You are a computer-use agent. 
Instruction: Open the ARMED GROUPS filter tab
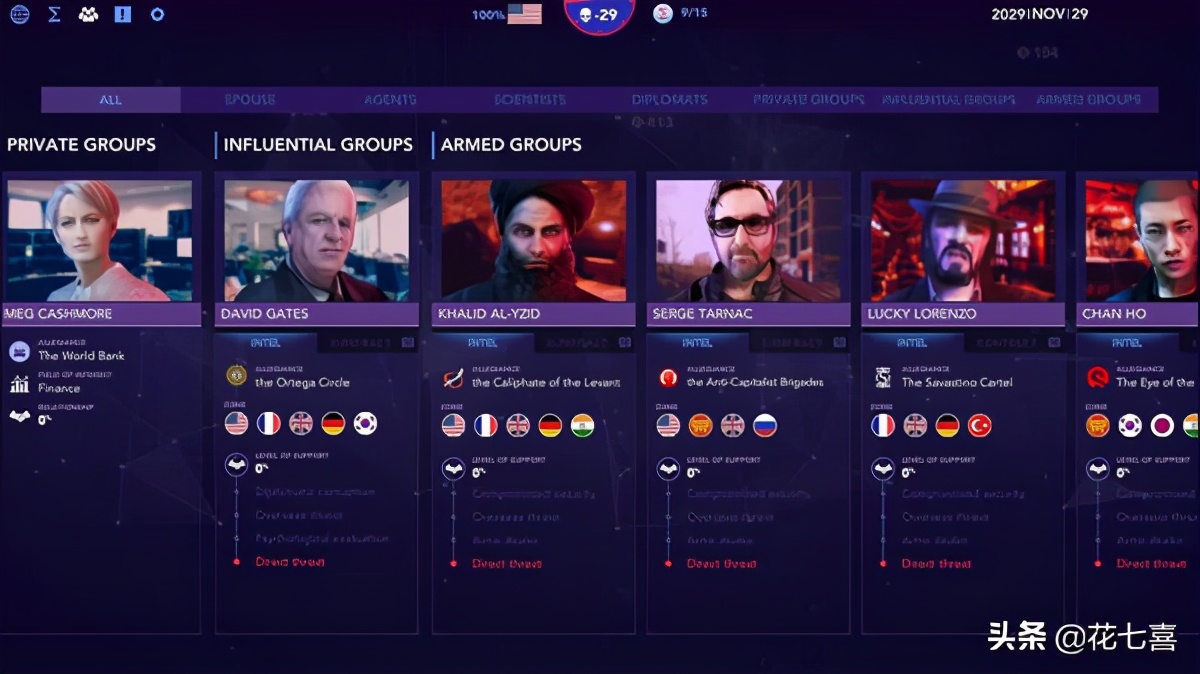(x=1088, y=100)
